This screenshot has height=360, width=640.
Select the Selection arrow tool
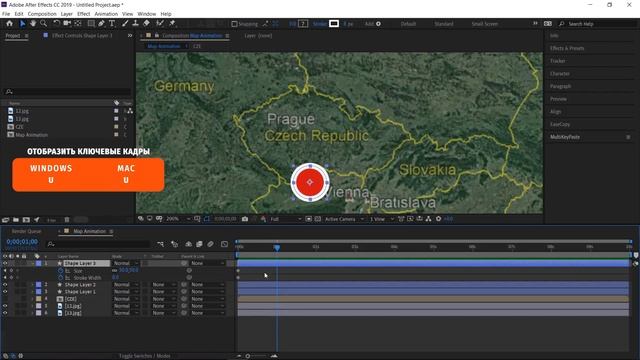click(22, 24)
